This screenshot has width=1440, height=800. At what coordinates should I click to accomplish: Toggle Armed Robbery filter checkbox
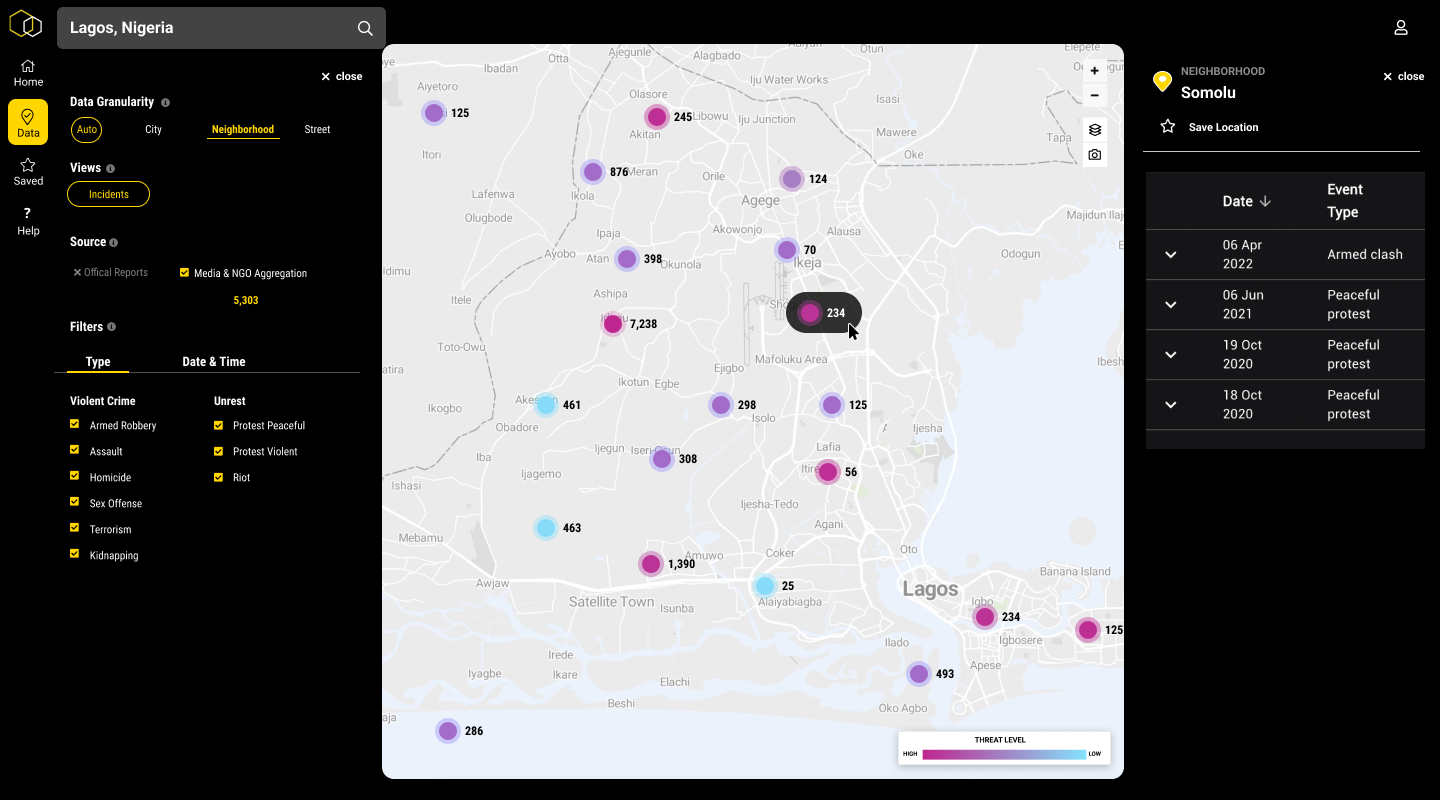click(75, 424)
